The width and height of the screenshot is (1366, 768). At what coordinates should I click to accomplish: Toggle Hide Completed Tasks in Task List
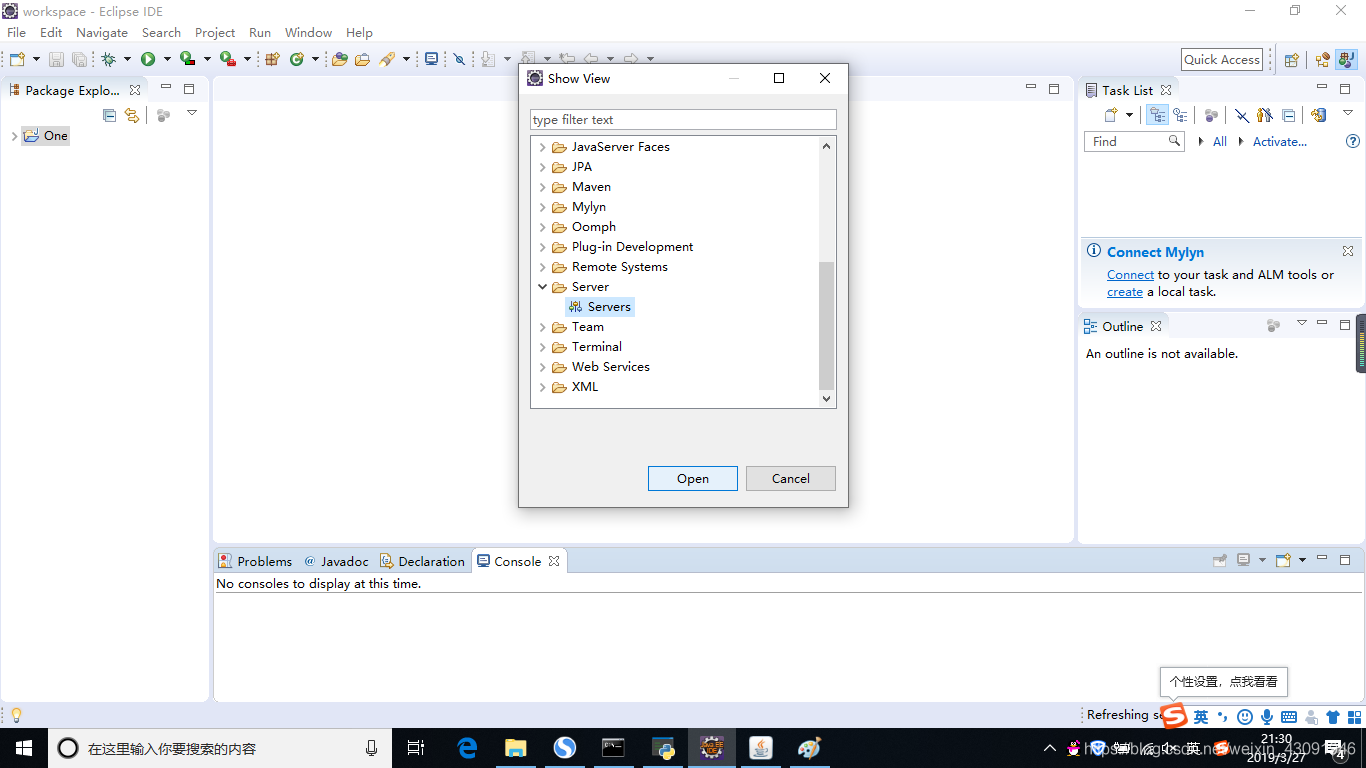pos(1241,115)
